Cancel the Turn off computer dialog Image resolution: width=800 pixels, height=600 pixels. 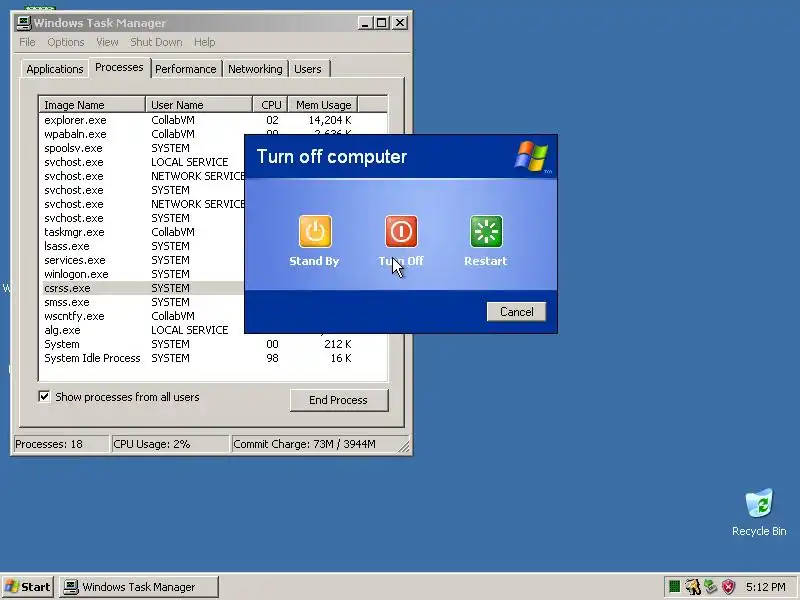point(516,312)
